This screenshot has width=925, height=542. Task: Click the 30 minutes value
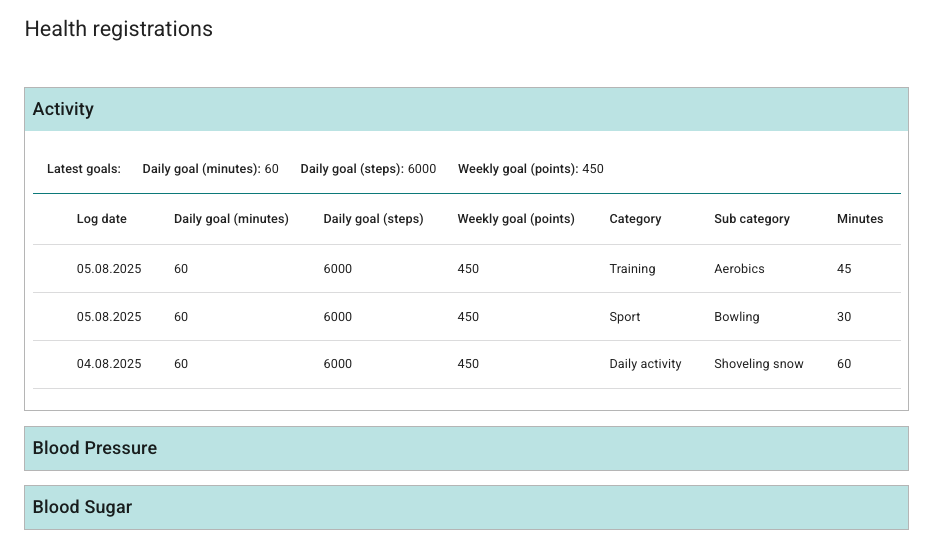coord(844,317)
